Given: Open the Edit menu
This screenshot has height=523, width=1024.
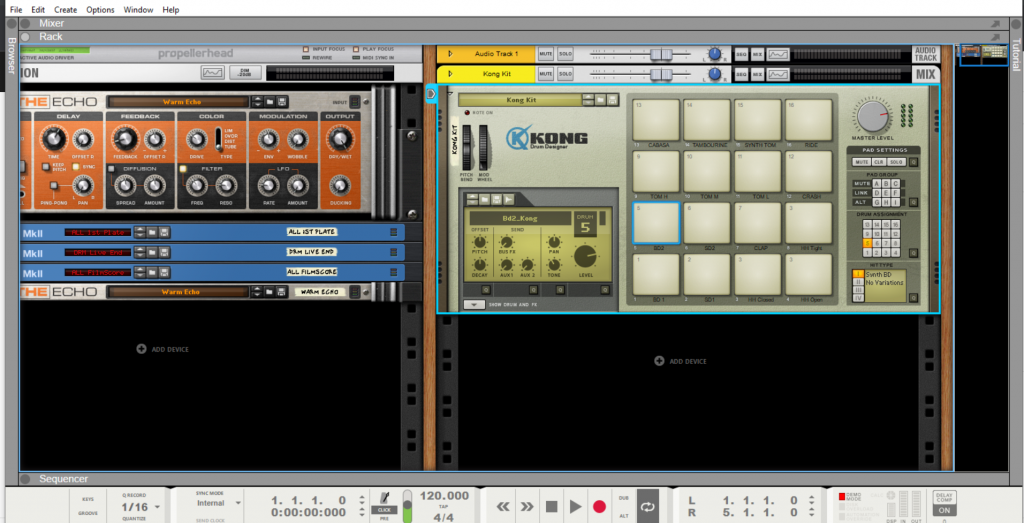Looking at the screenshot, I should tap(39, 10).
